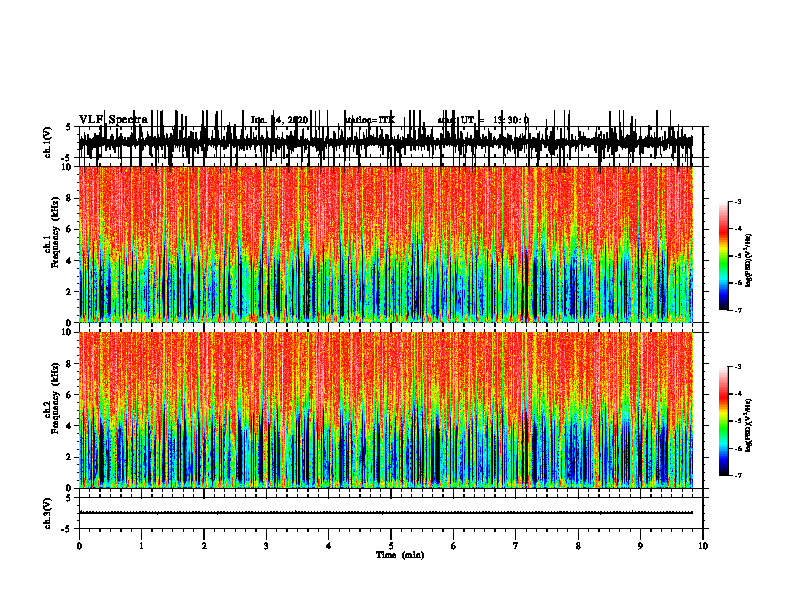Click the "2" kHz tick on ch.2 axis
The height and width of the screenshot is (612, 792).
pos(70,457)
